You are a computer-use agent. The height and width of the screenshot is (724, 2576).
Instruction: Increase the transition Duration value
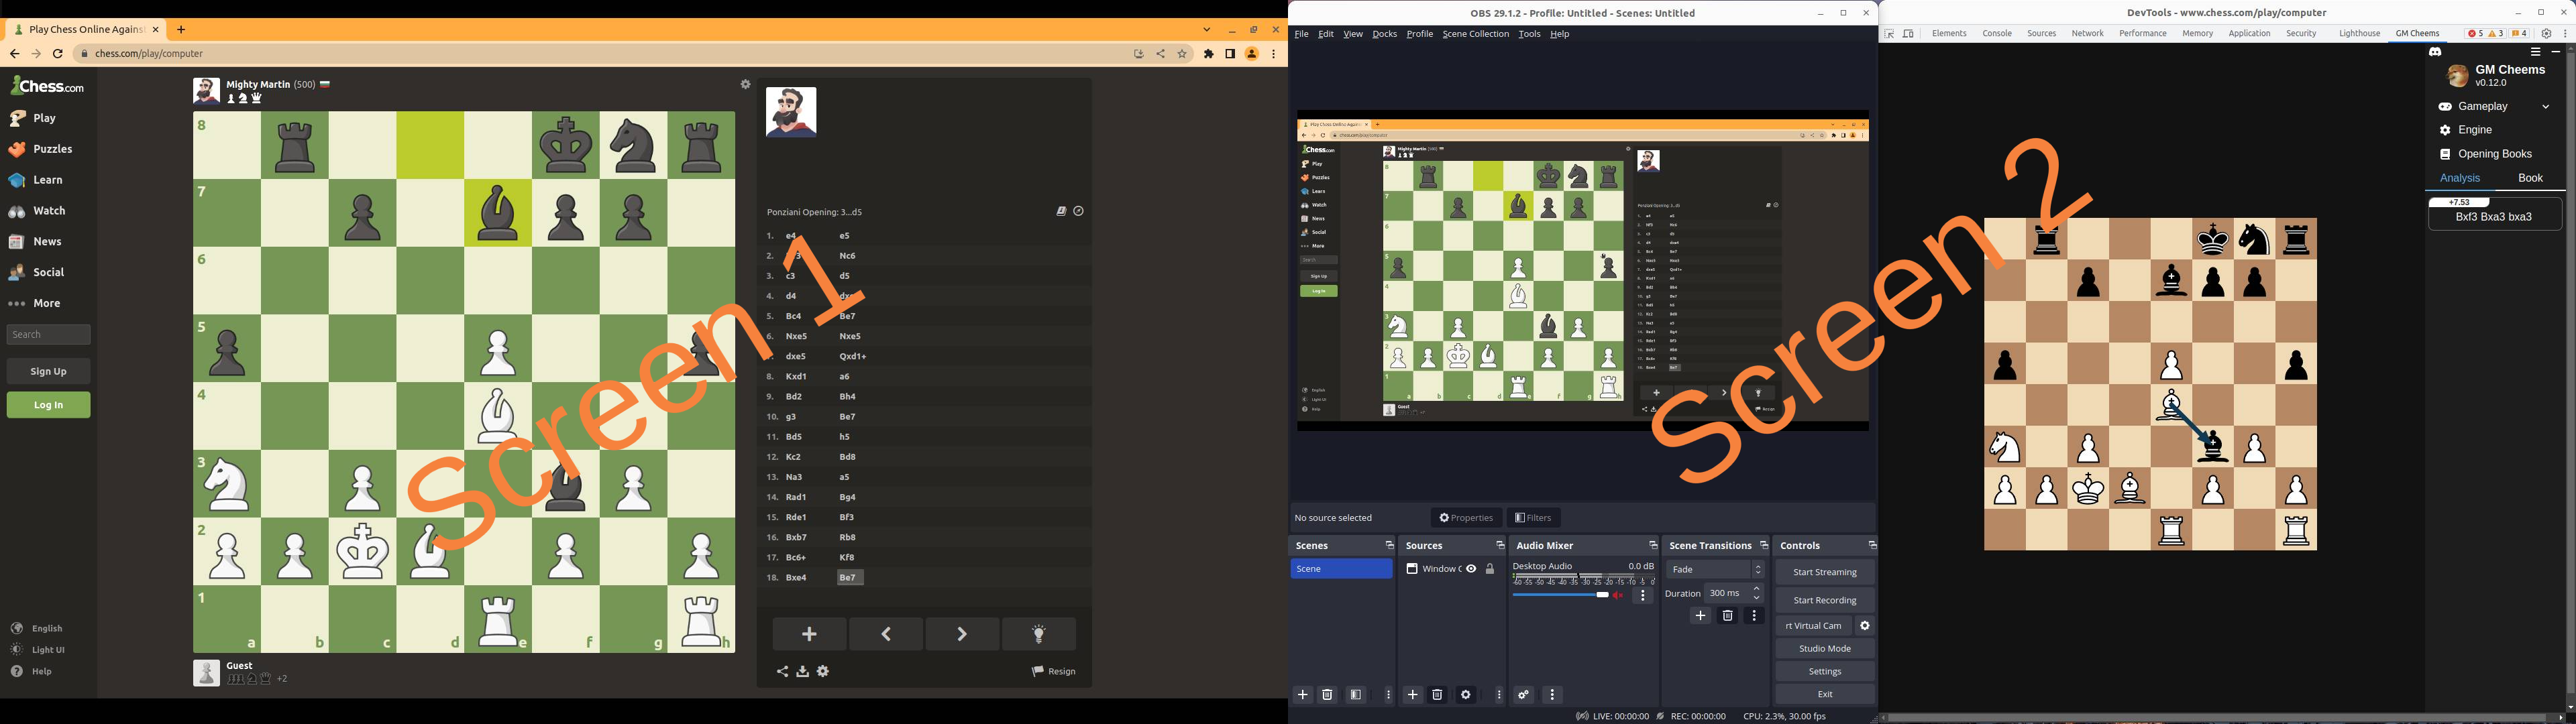pyautogui.click(x=1757, y=590)
